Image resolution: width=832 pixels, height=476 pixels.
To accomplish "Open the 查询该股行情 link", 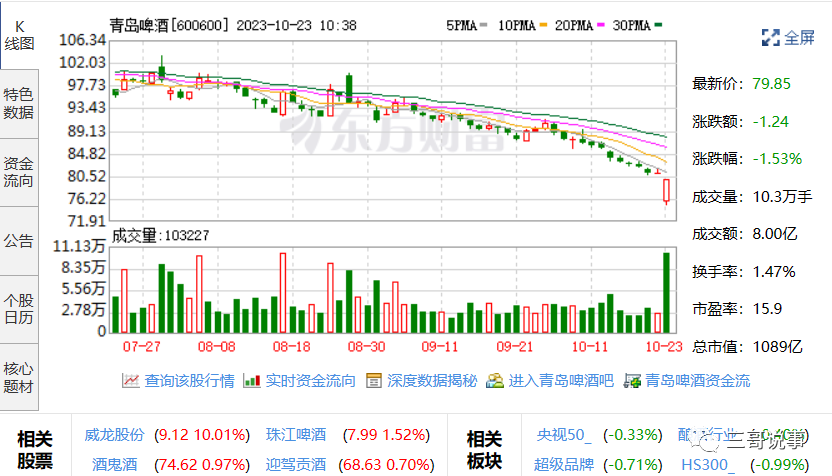I will click(x=189, y=380).
